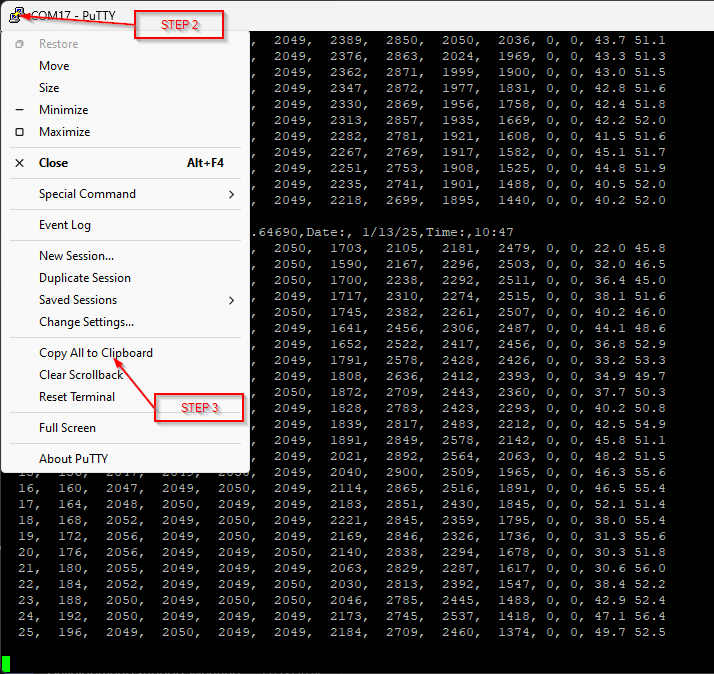Open About PuTTY

pyautogui.click(x=74, y=459)
